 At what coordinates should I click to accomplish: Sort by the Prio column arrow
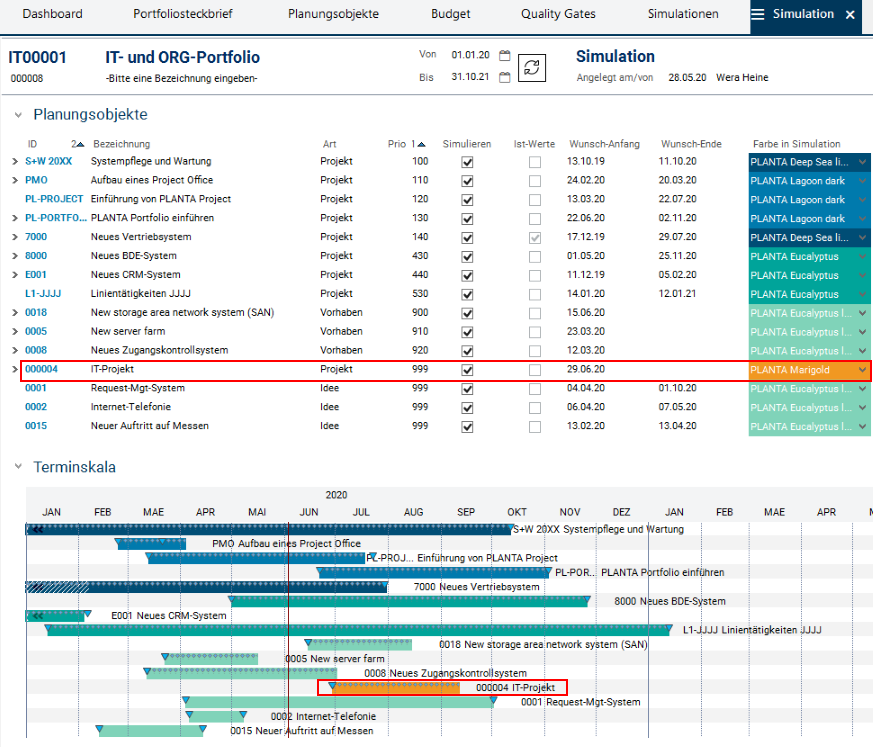[x=421, y=144]
